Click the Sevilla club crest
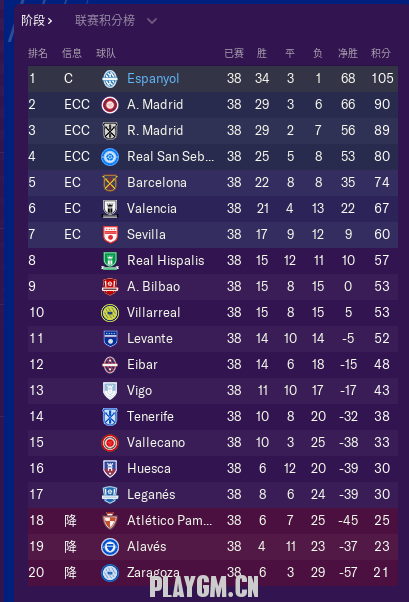409x602 pixels. click(110, 235)
